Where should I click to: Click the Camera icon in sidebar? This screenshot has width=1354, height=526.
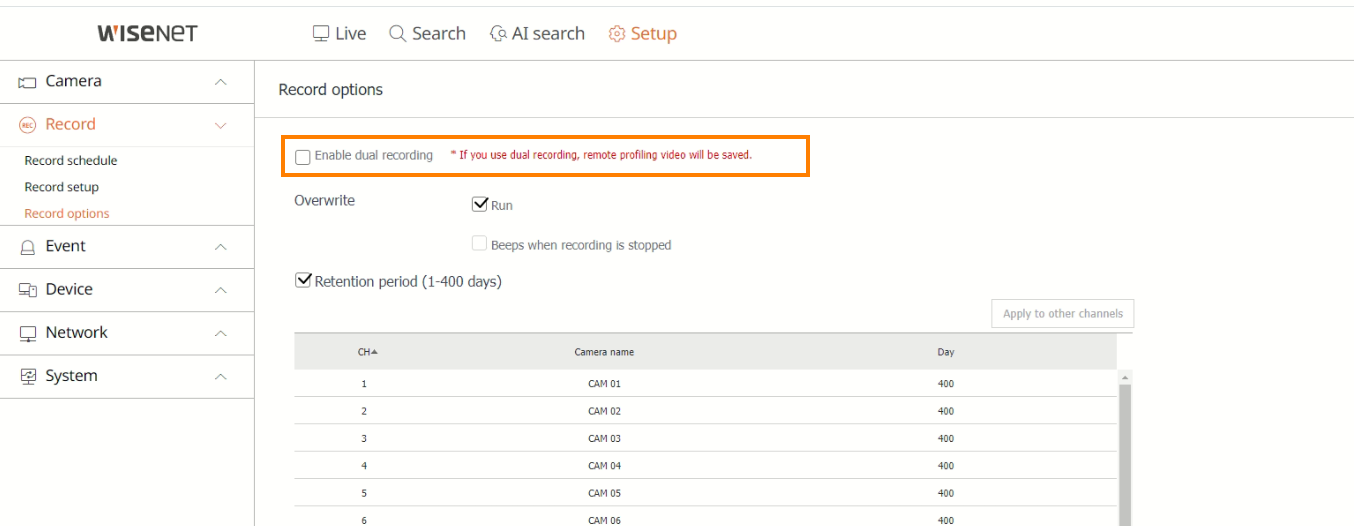[x=28, y=82]
